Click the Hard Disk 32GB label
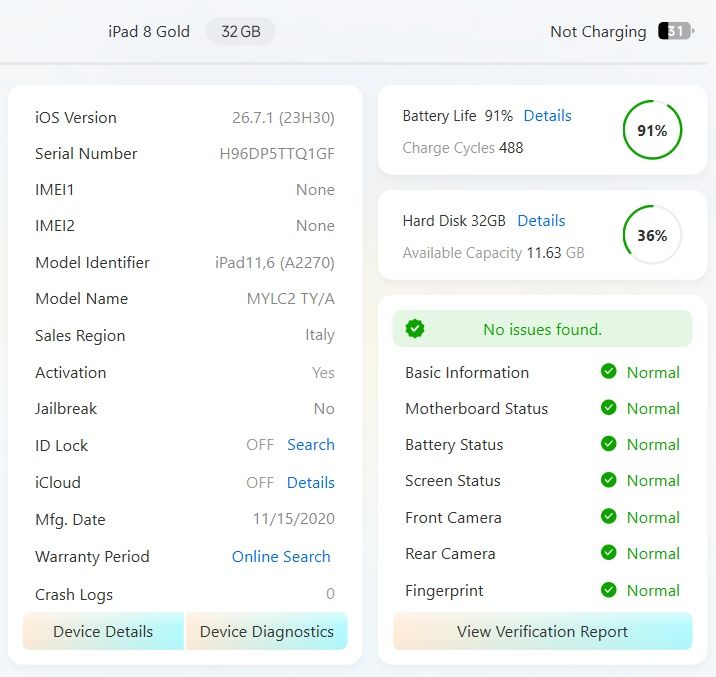Screen dimensions: 716x677 pyautogui.click(x=454, y=220)
